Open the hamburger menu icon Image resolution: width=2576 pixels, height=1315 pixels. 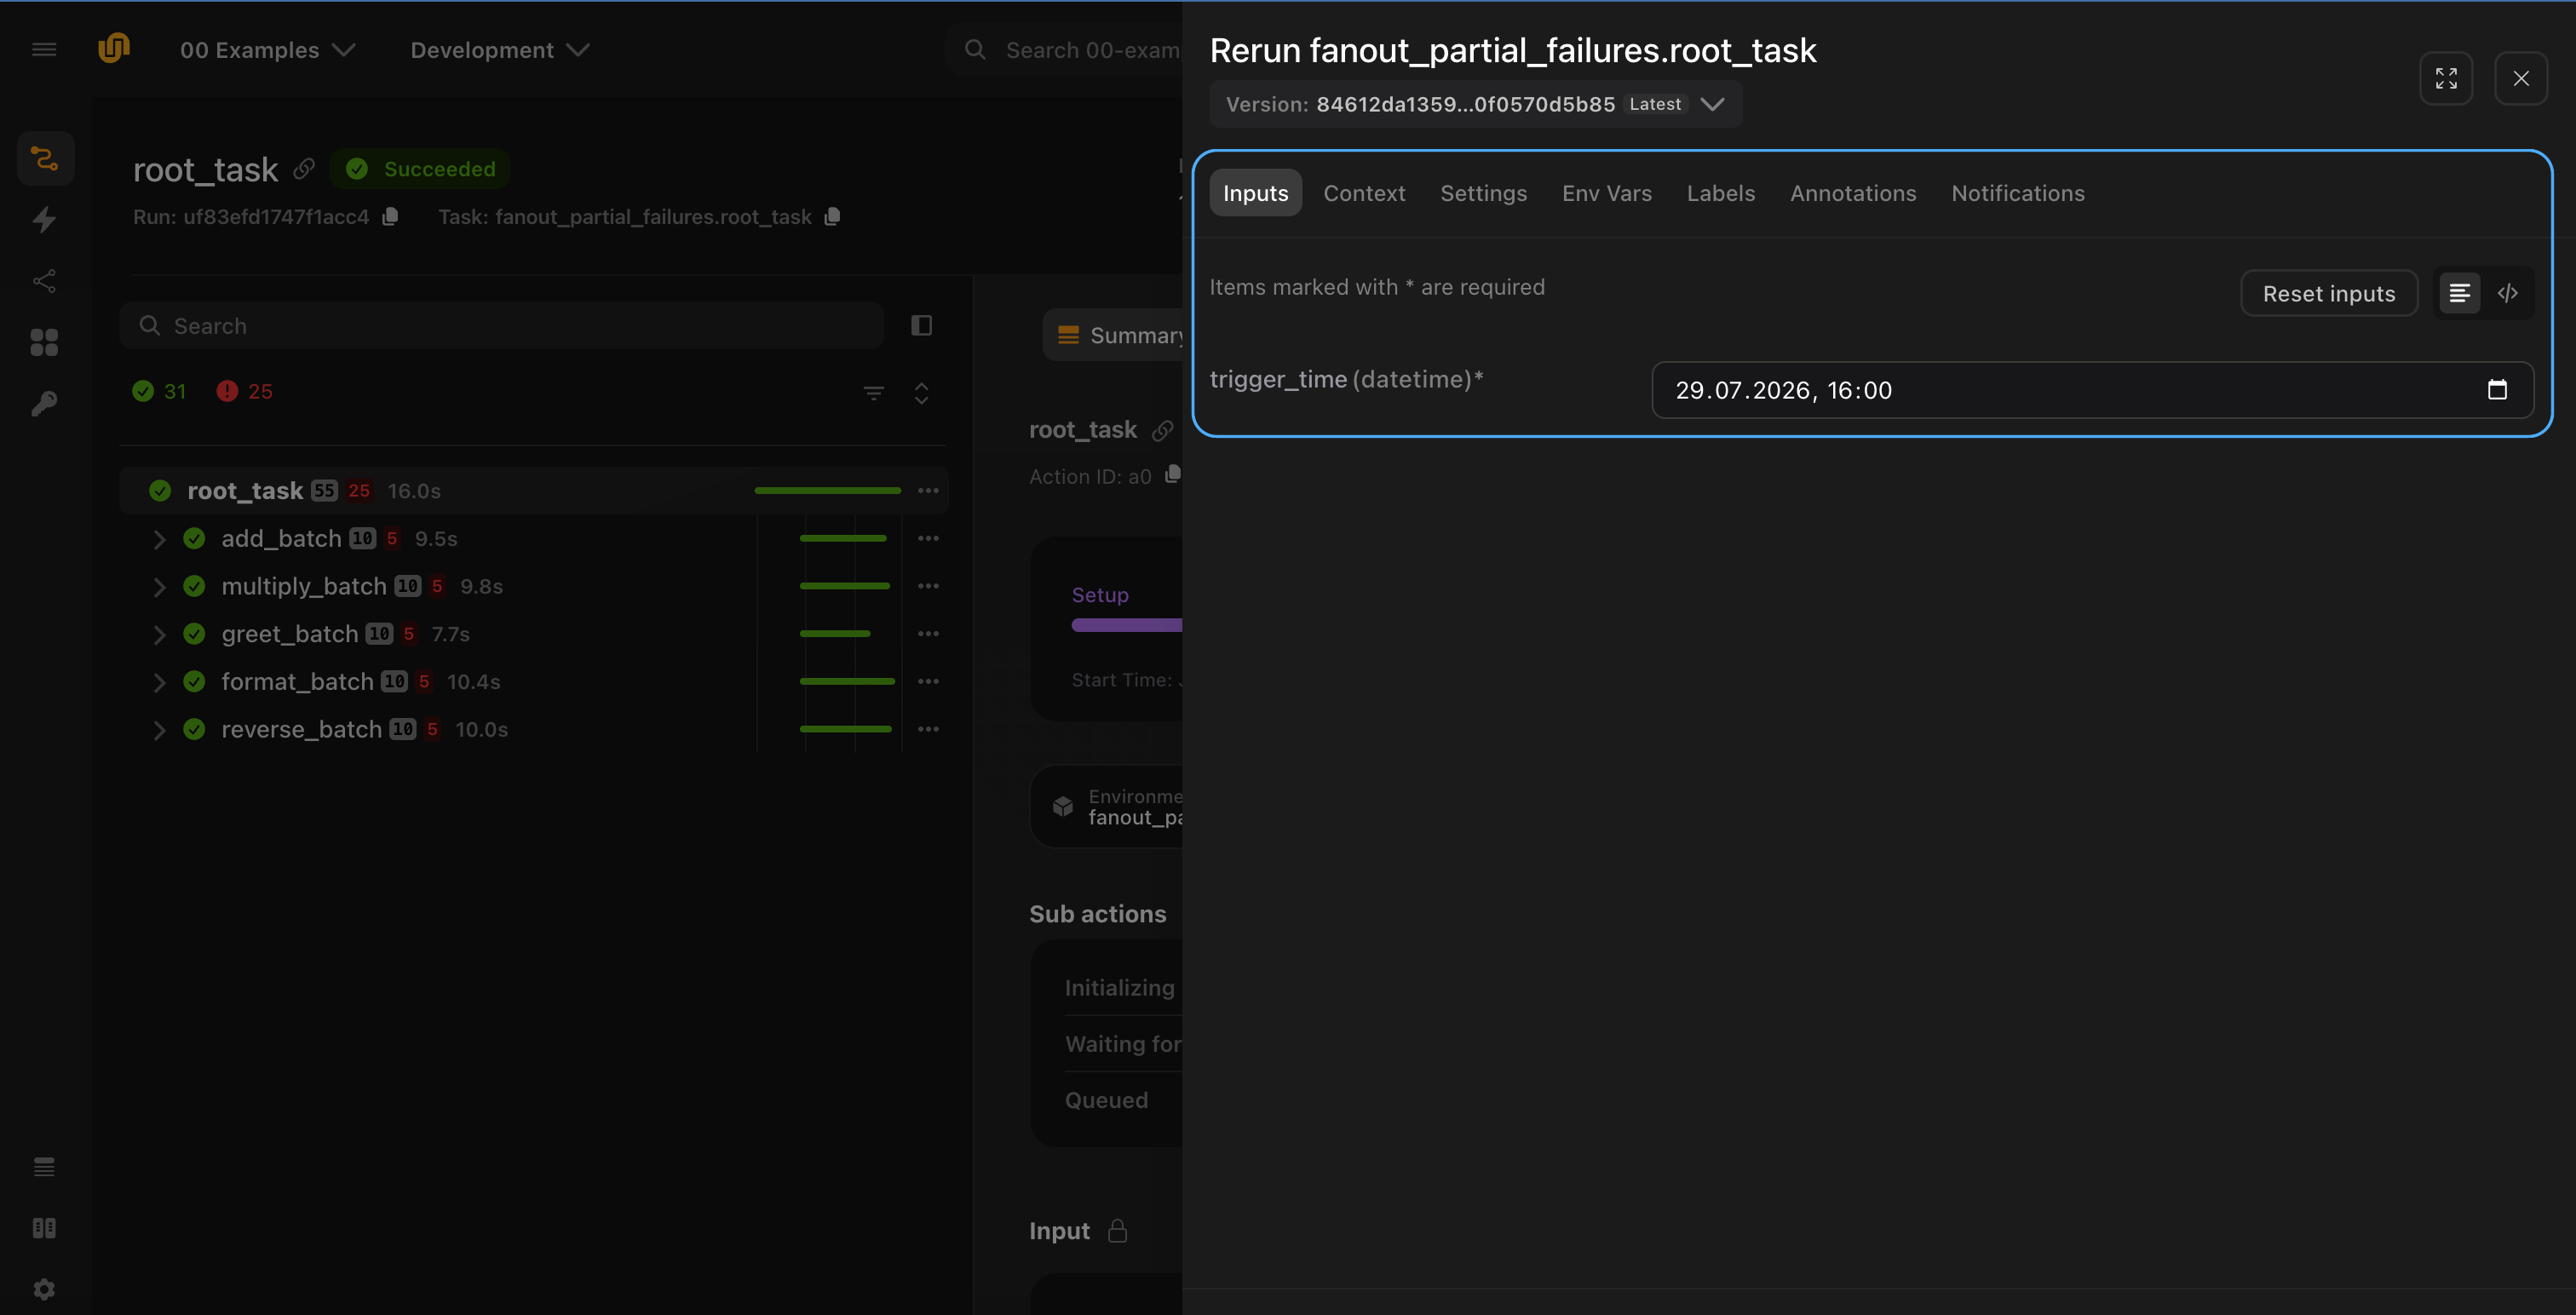coord(44,49)
